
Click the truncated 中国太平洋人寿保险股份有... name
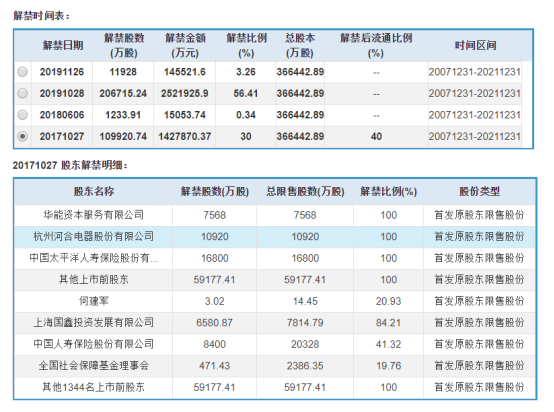[x=94, y=258]
